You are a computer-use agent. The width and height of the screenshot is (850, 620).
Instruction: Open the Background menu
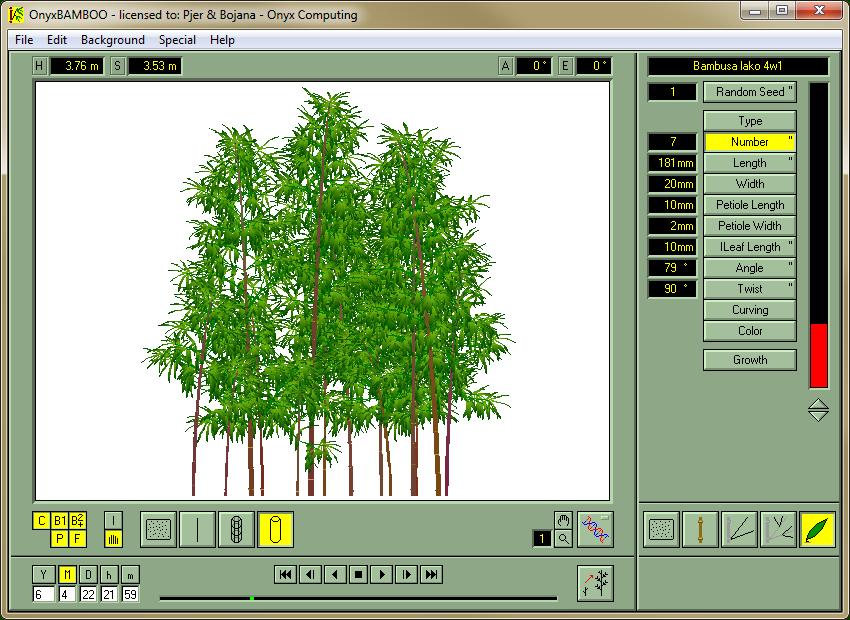click(113, 40)
